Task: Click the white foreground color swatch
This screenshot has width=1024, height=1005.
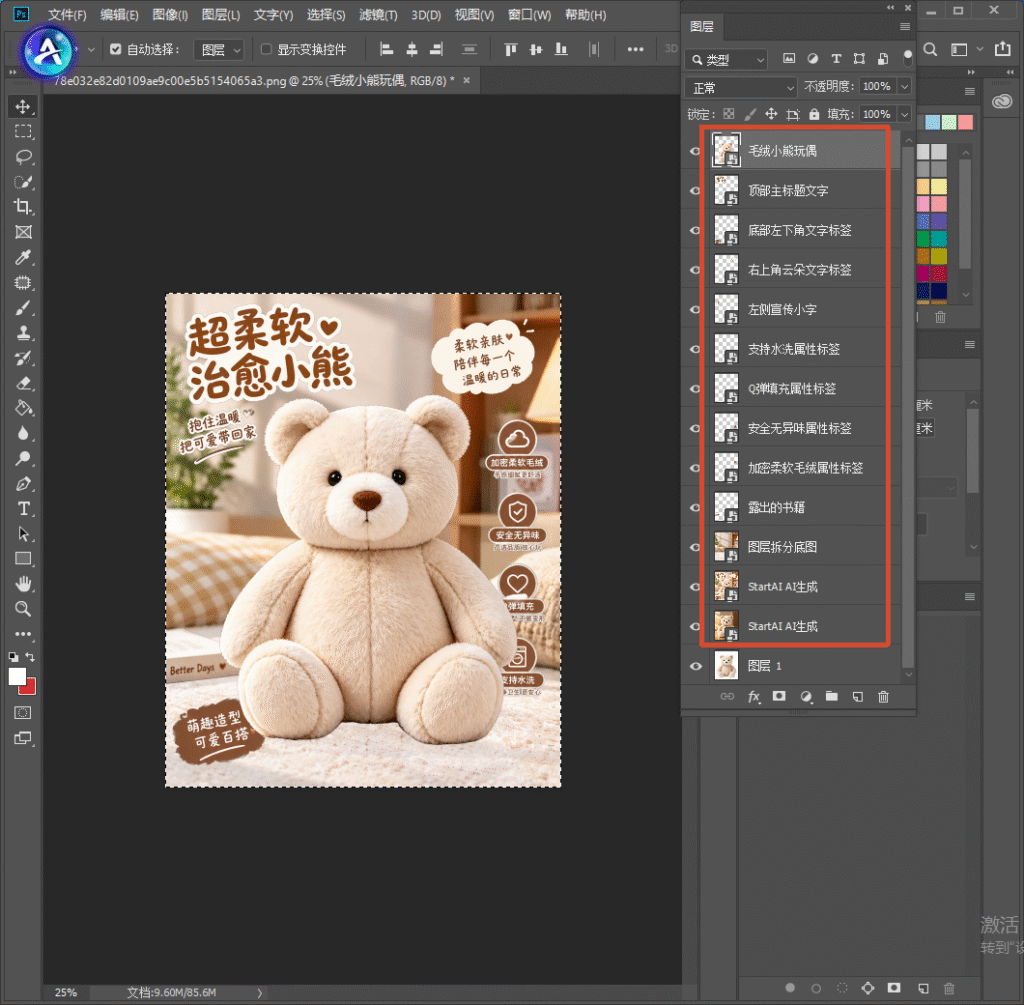Action: coord(17,677)
